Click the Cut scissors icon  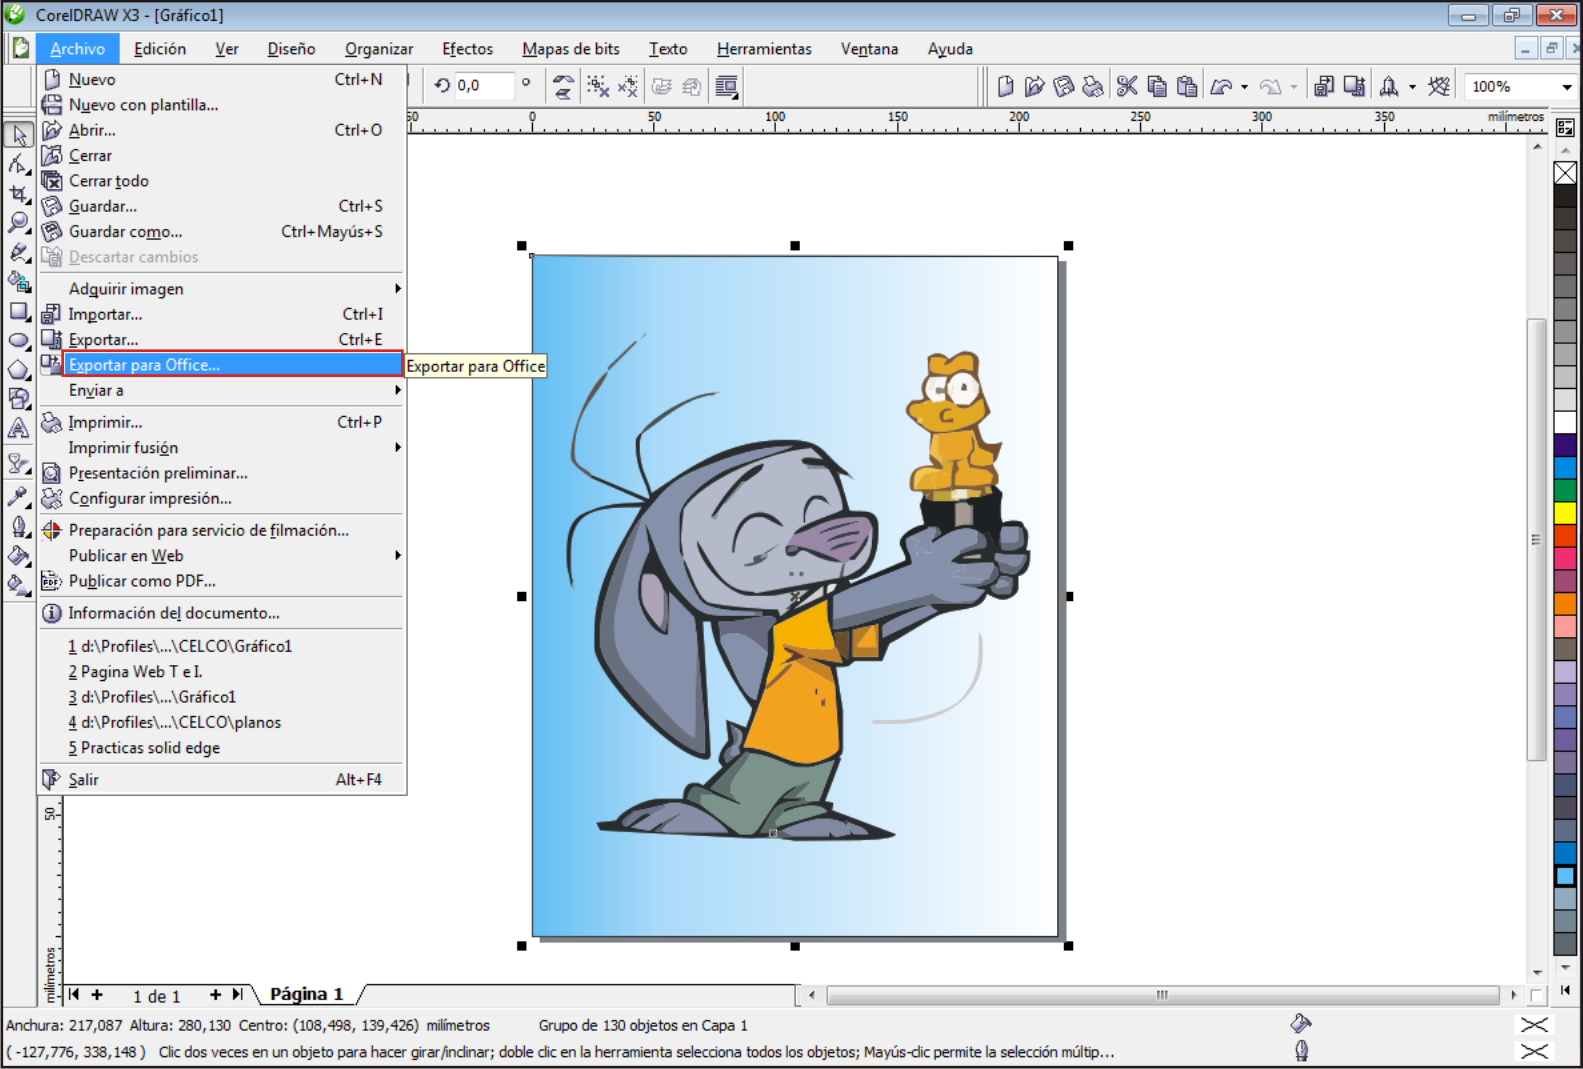pyautogui.click(x=1127, y=86)
